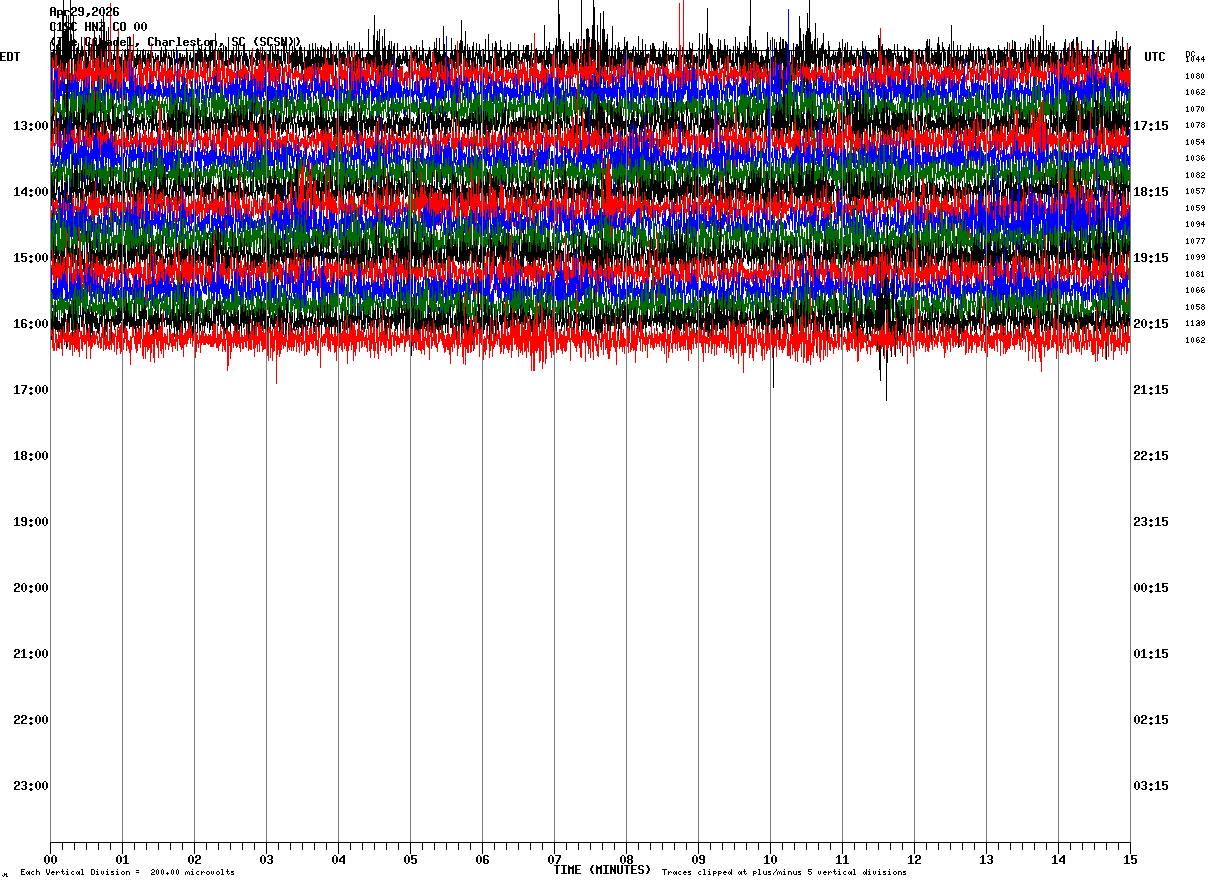
Task: Select the 20:15 UTC time label
Action: [x=1151, y=324]
